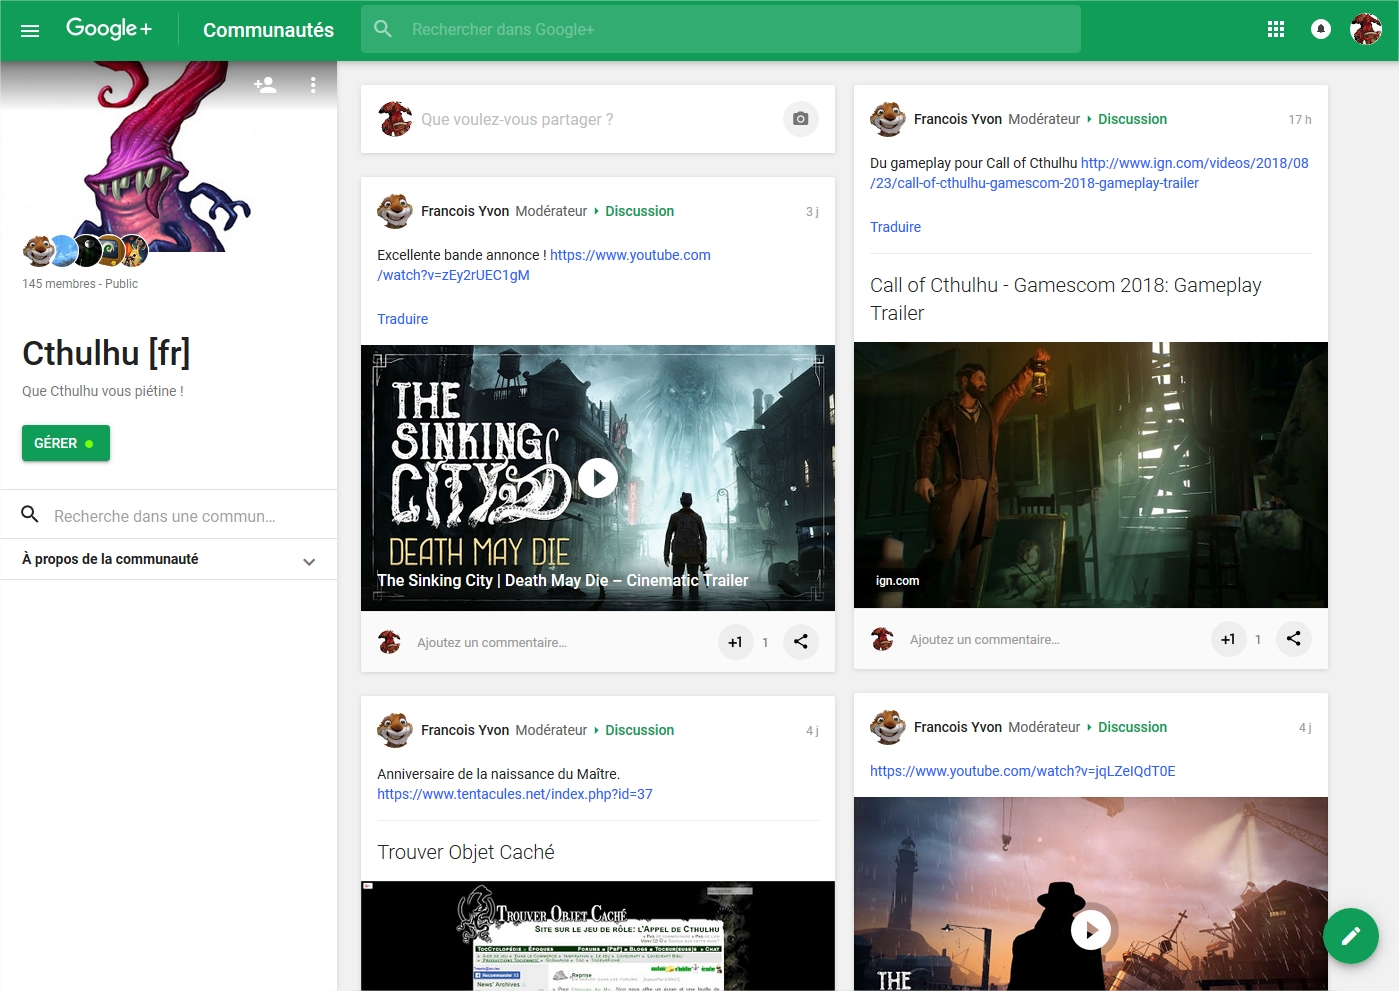Share the Sinking City trailer post
Screen dimensions: 1399x991
(x=801, y=642)
